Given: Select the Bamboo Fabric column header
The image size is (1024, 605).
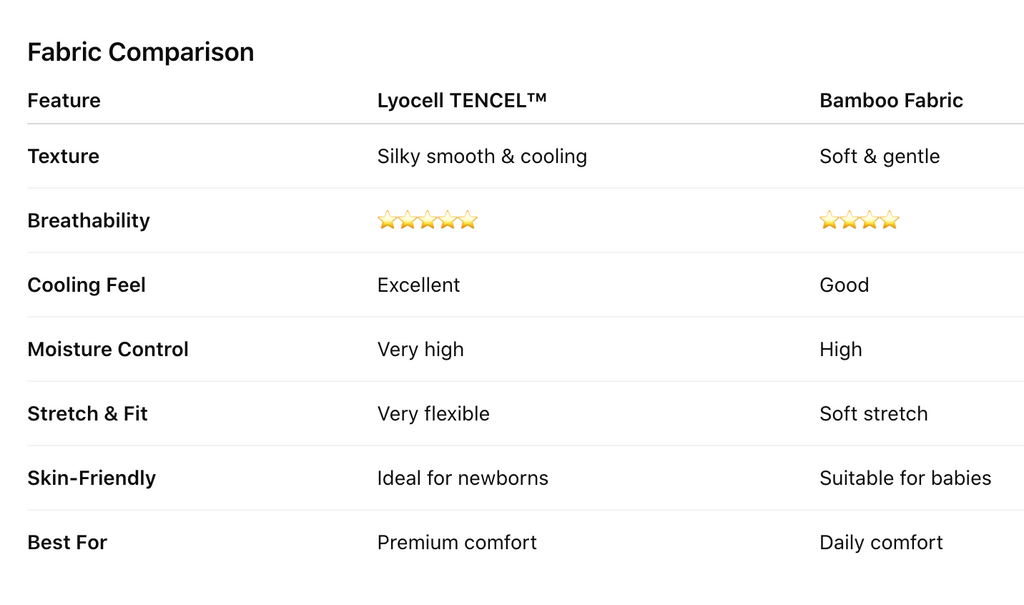Looking at the screenshot, I should 891,100.
